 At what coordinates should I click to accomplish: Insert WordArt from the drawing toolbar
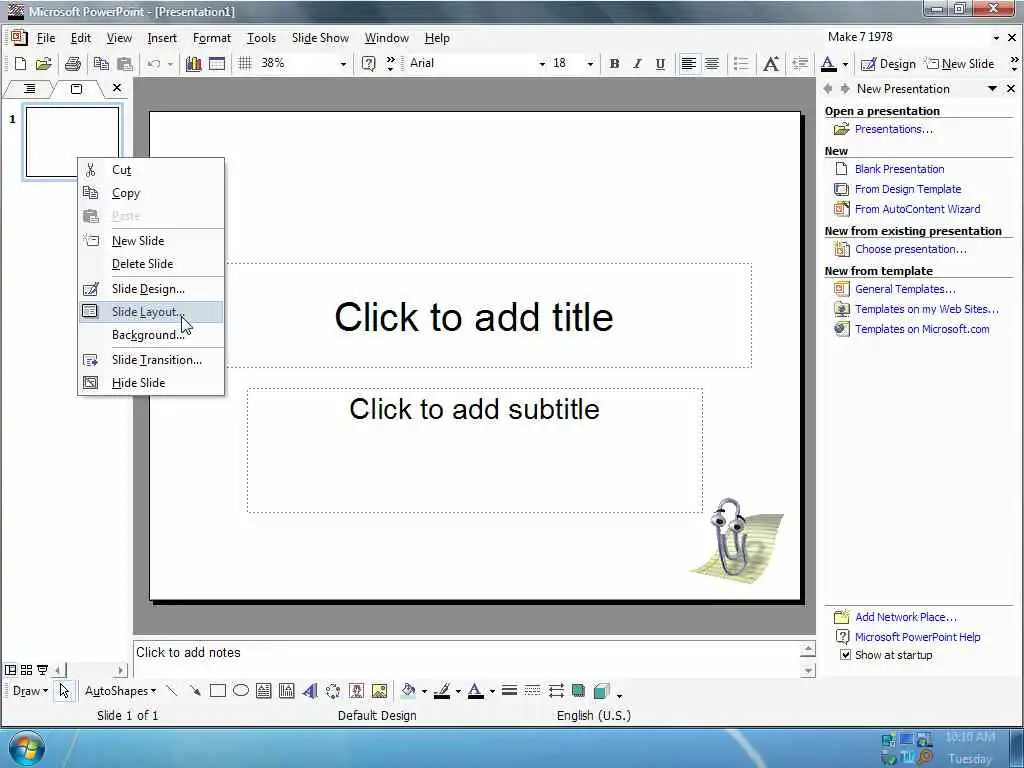[310, 691]
